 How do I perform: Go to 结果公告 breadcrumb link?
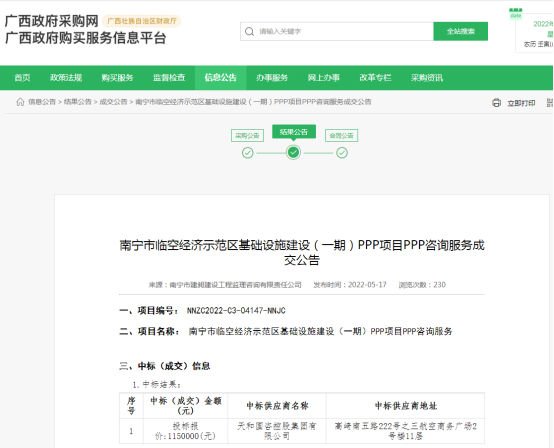[78, 102]
